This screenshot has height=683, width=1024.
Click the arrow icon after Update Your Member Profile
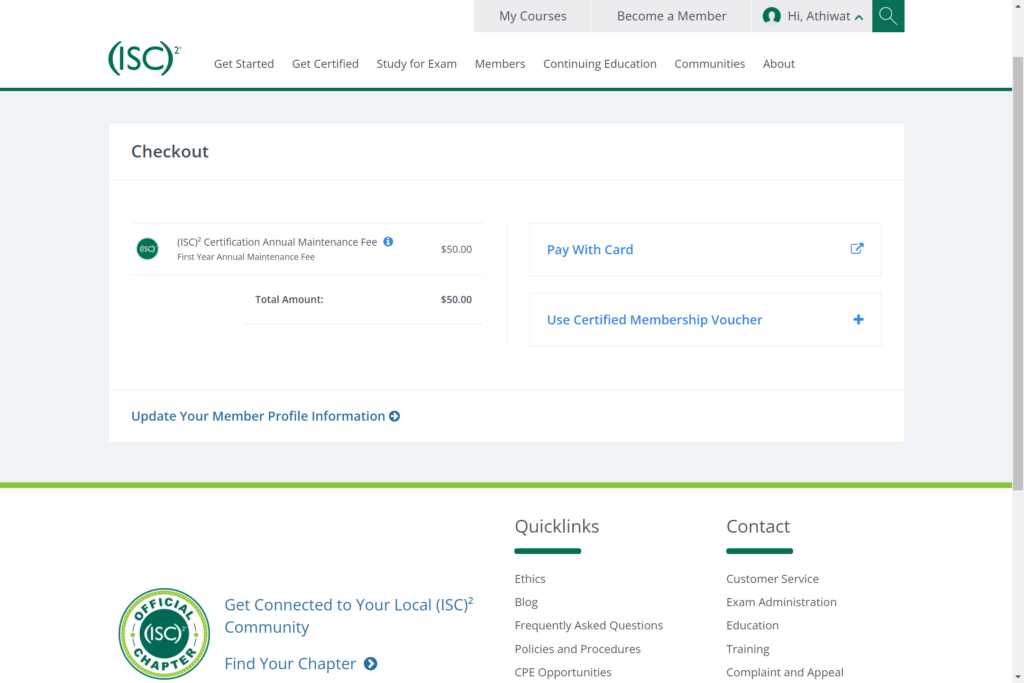coord(394,416)
